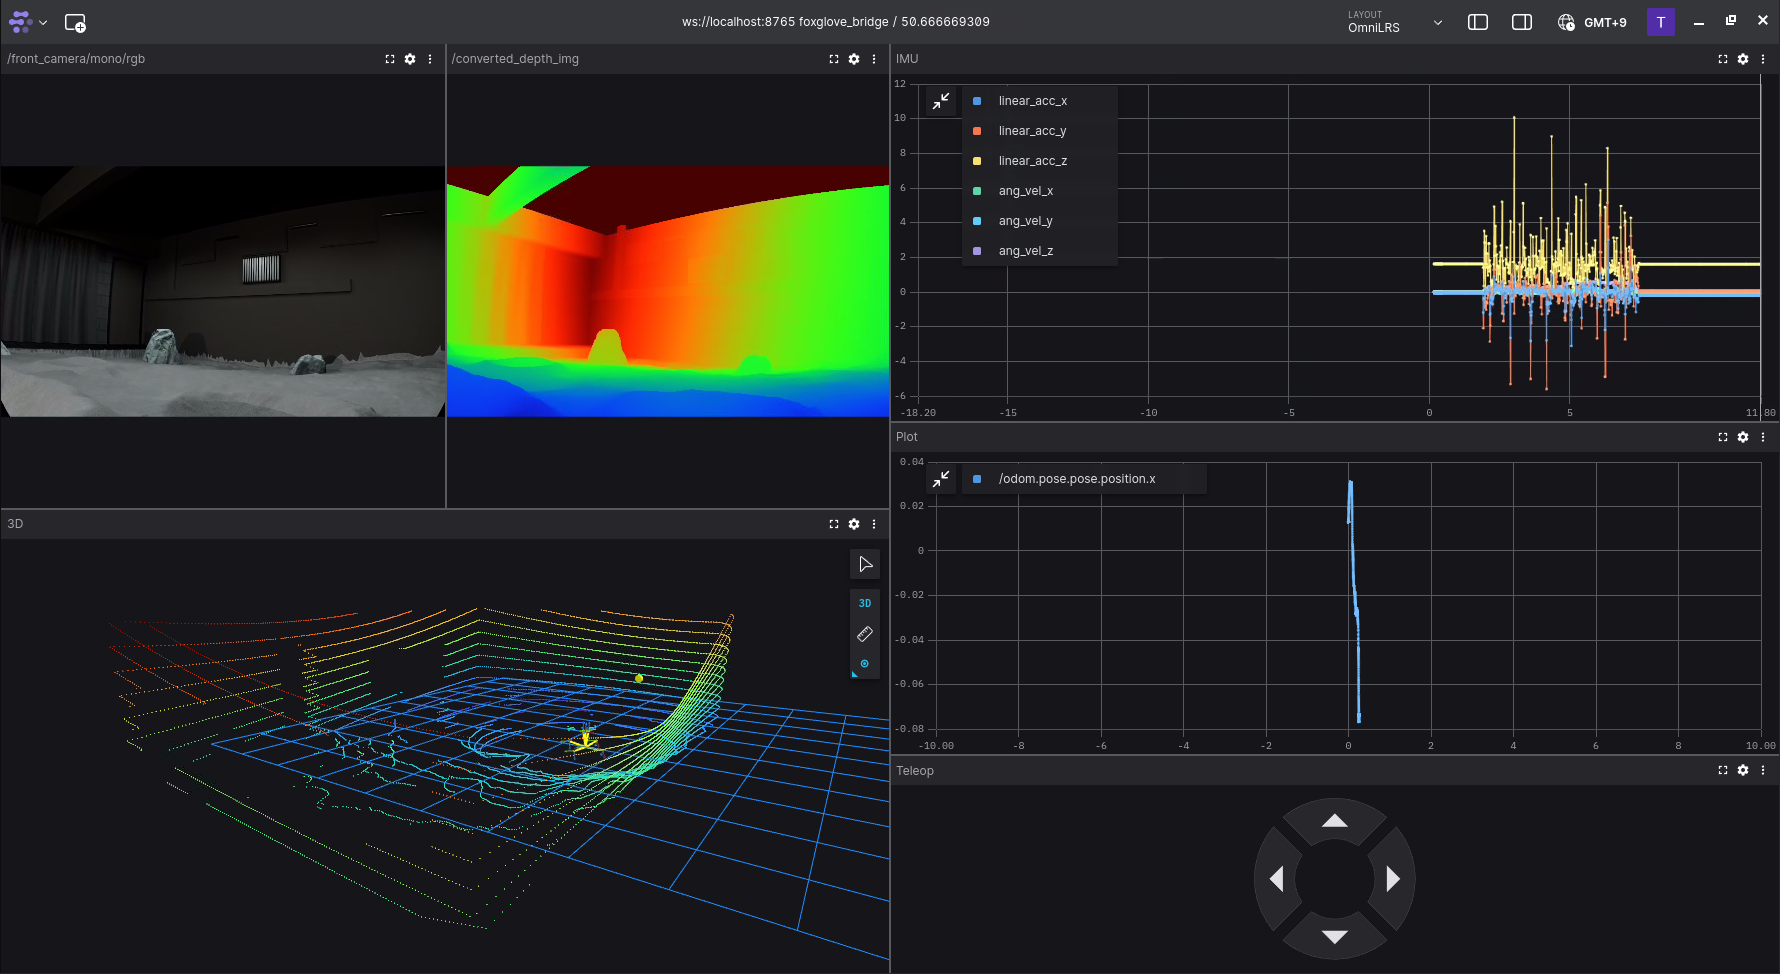Open the user profile avatar T
This screenshot has width=1780, height=974.
pyautogui.click(x=1661, y=22)
